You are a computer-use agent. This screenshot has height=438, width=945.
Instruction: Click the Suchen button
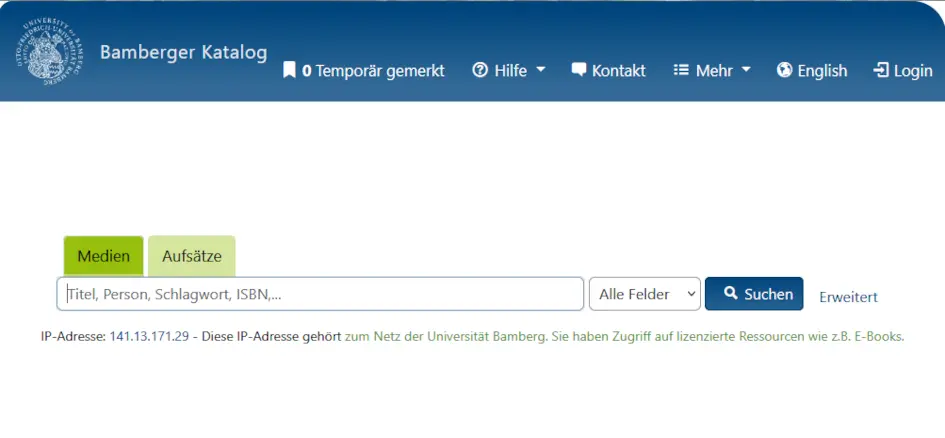coord(754,294)
